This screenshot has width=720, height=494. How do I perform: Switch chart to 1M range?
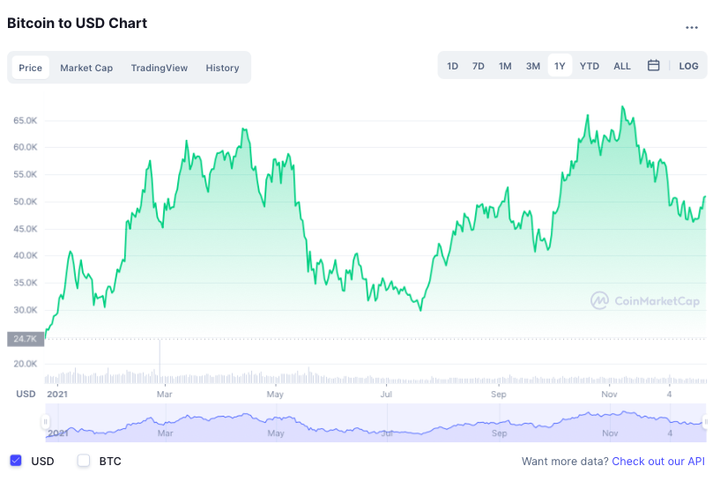click(x=505, y=66)
